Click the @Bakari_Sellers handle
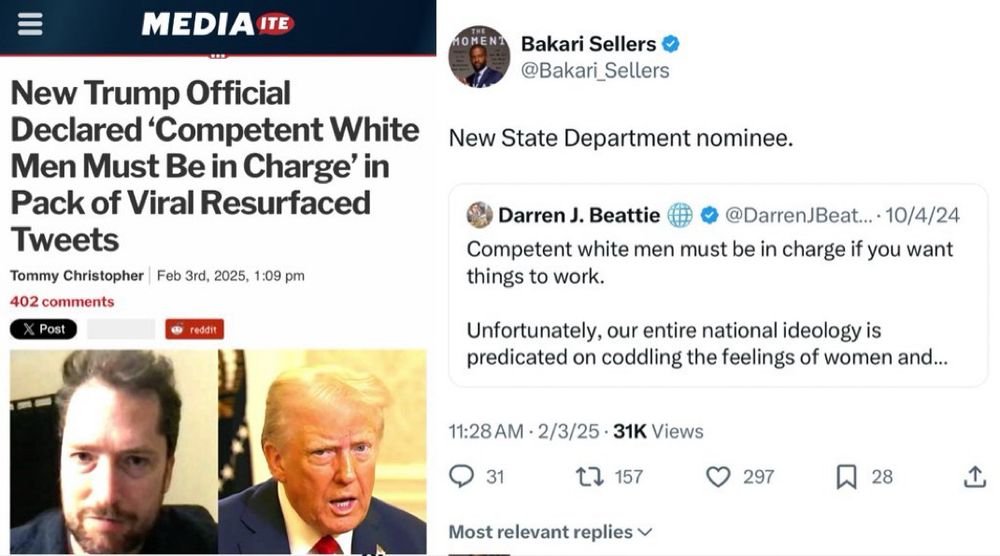The image size is (1000, 556). point(595,70)
